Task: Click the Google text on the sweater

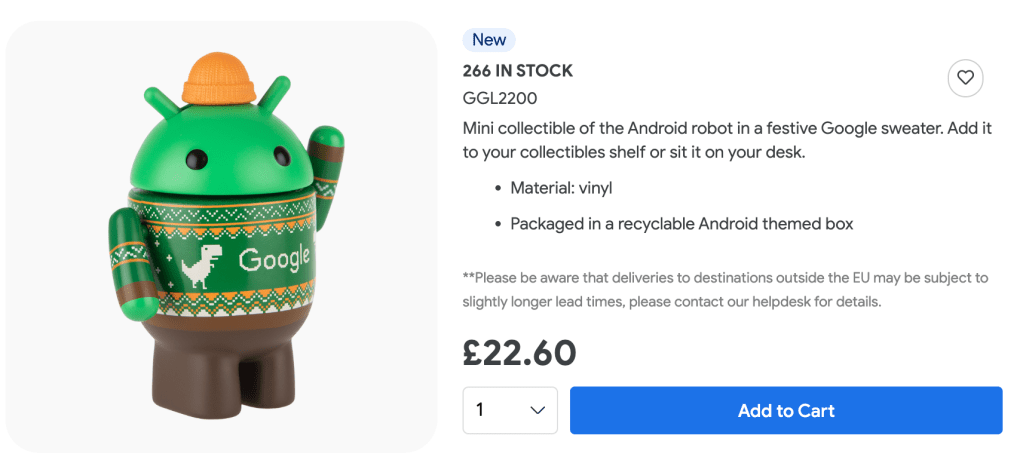Action: (x=274, y=260)
